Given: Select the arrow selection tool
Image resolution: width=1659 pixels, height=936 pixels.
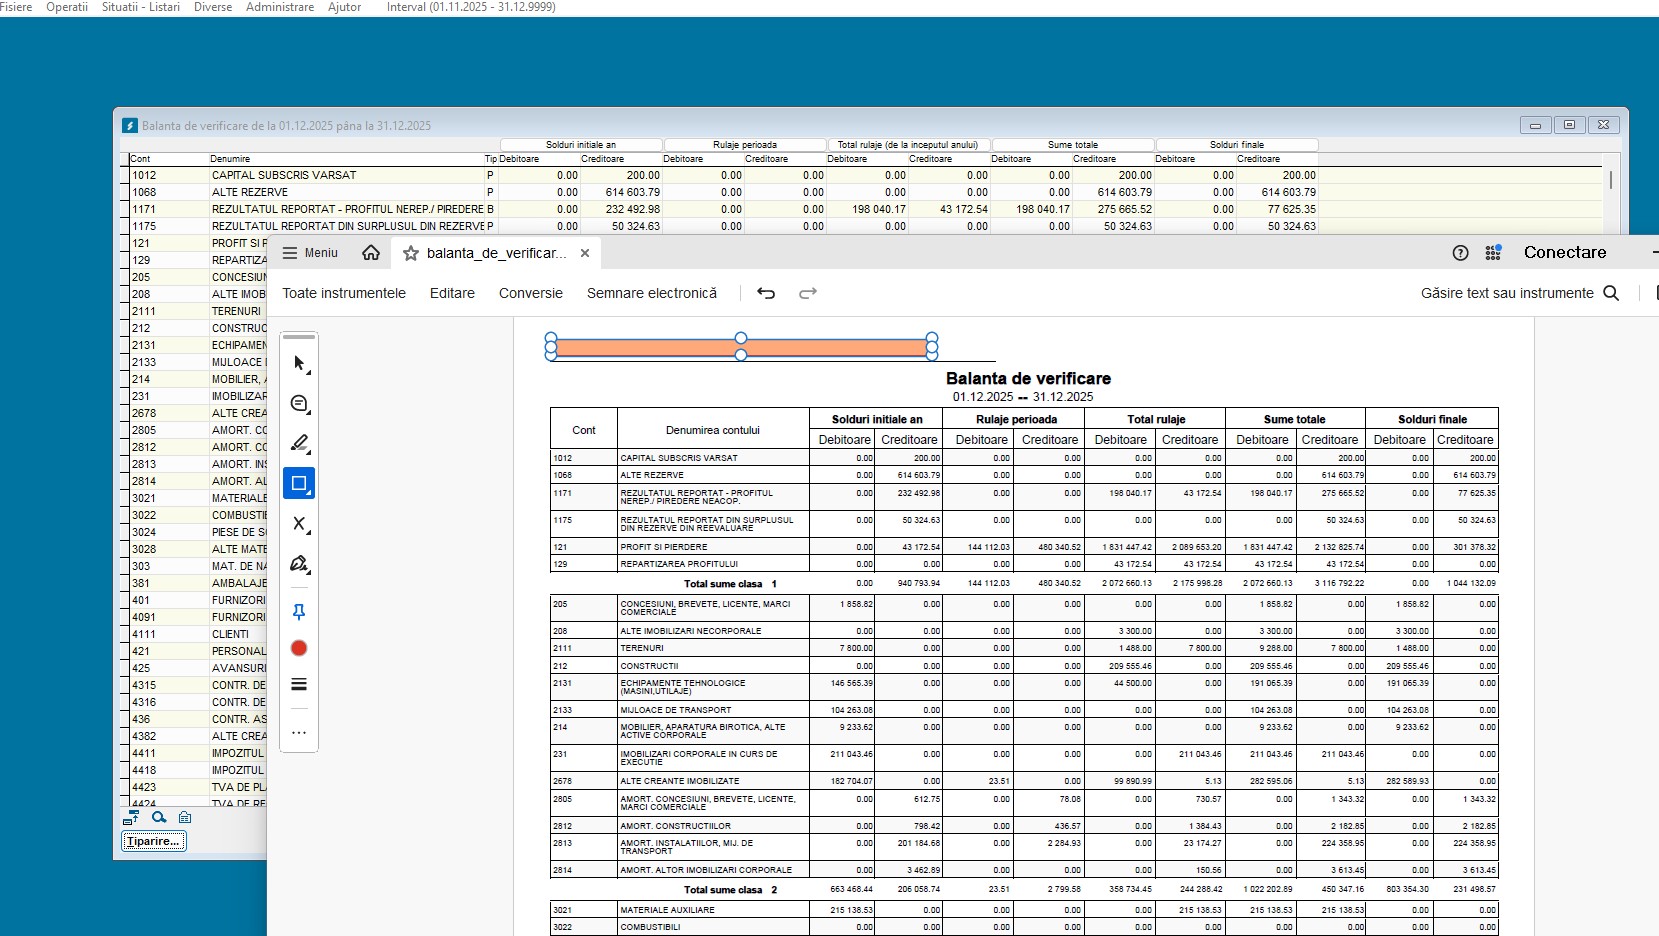Looking at the screenshot, I should tap(299, 364).
